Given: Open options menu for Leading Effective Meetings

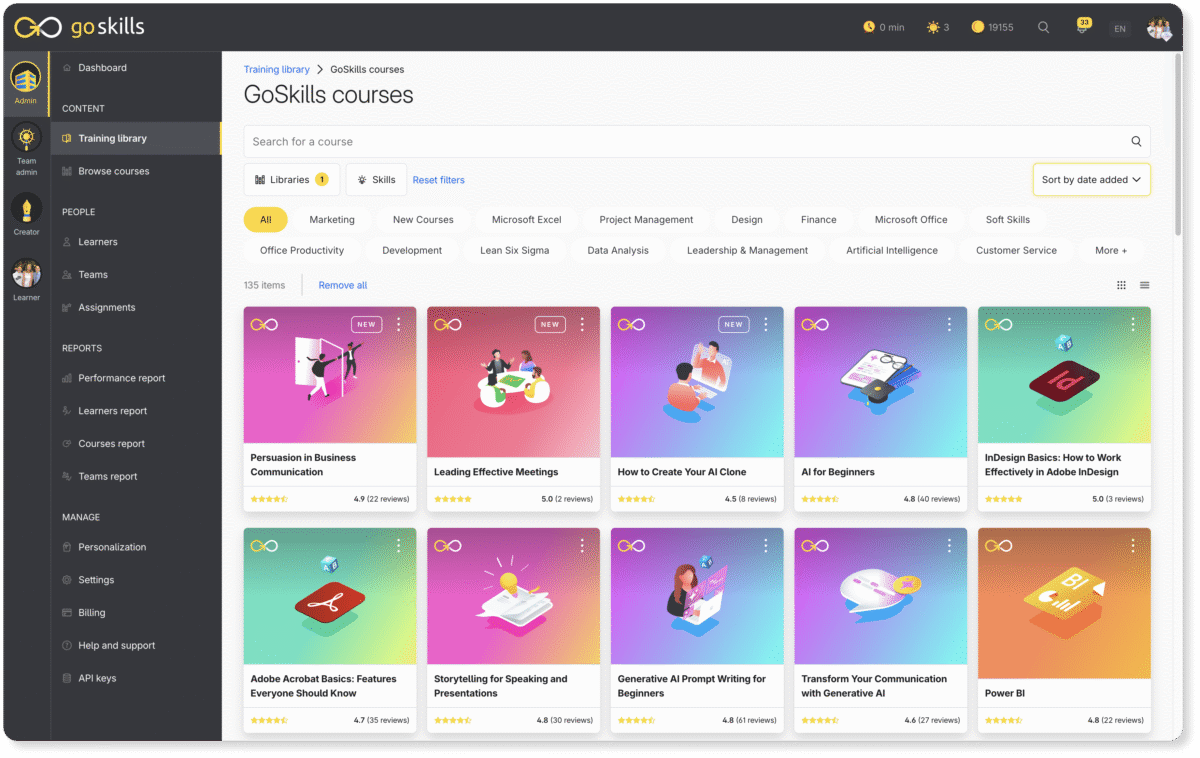Looking at the screenshot, I should [583, 324].
